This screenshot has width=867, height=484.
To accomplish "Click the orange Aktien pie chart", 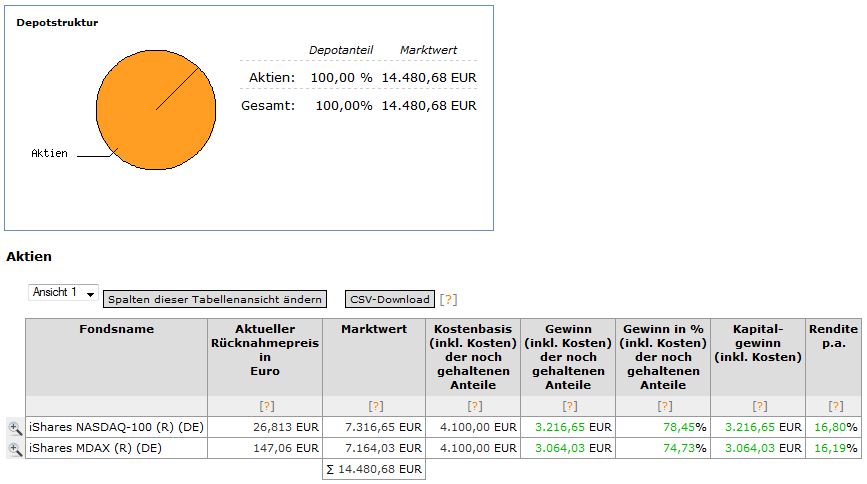I will click(x=156, y=108).
